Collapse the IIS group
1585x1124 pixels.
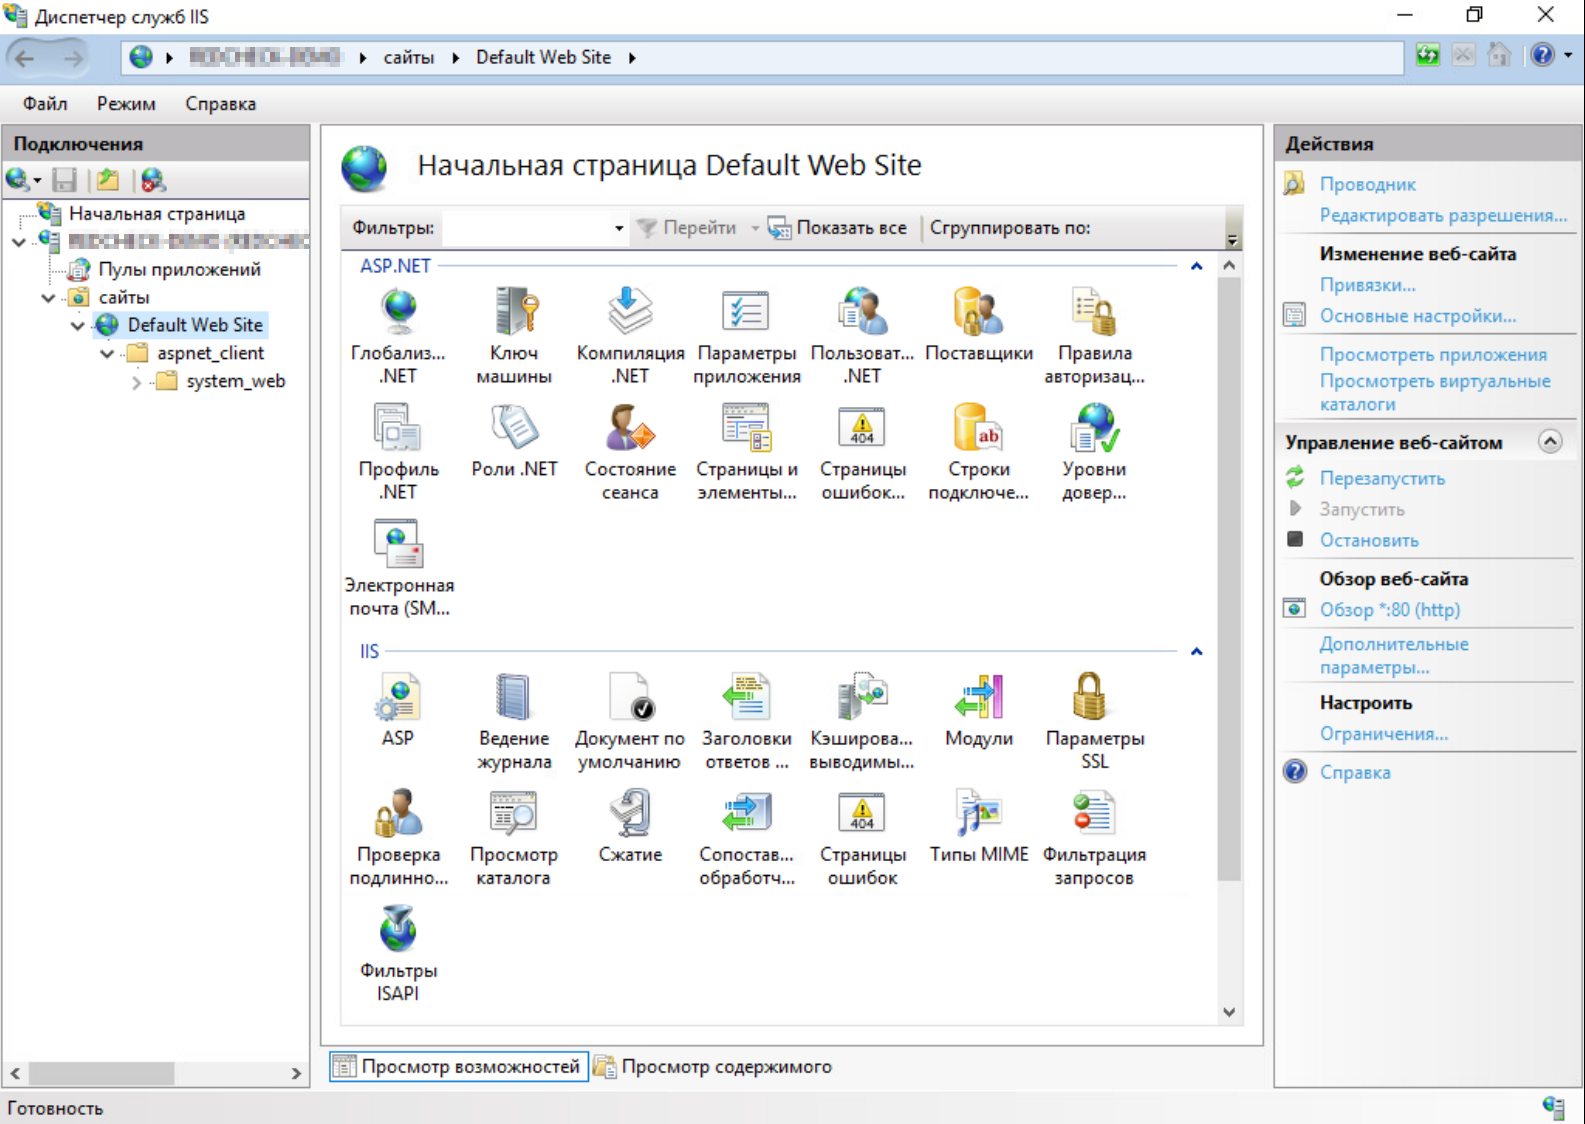1196,651
